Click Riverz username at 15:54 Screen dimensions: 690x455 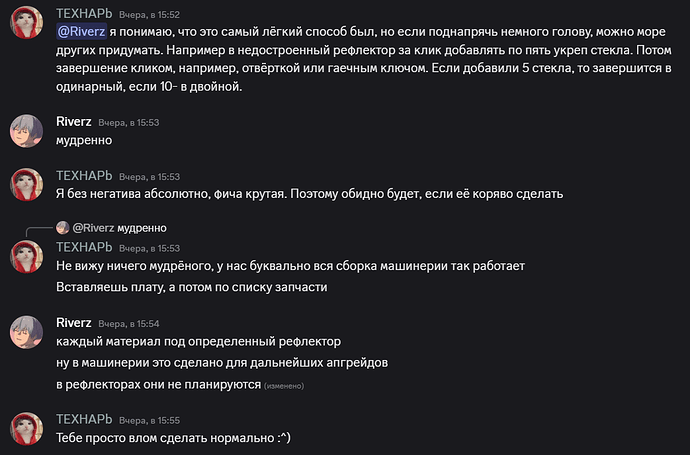click(73, 323)
